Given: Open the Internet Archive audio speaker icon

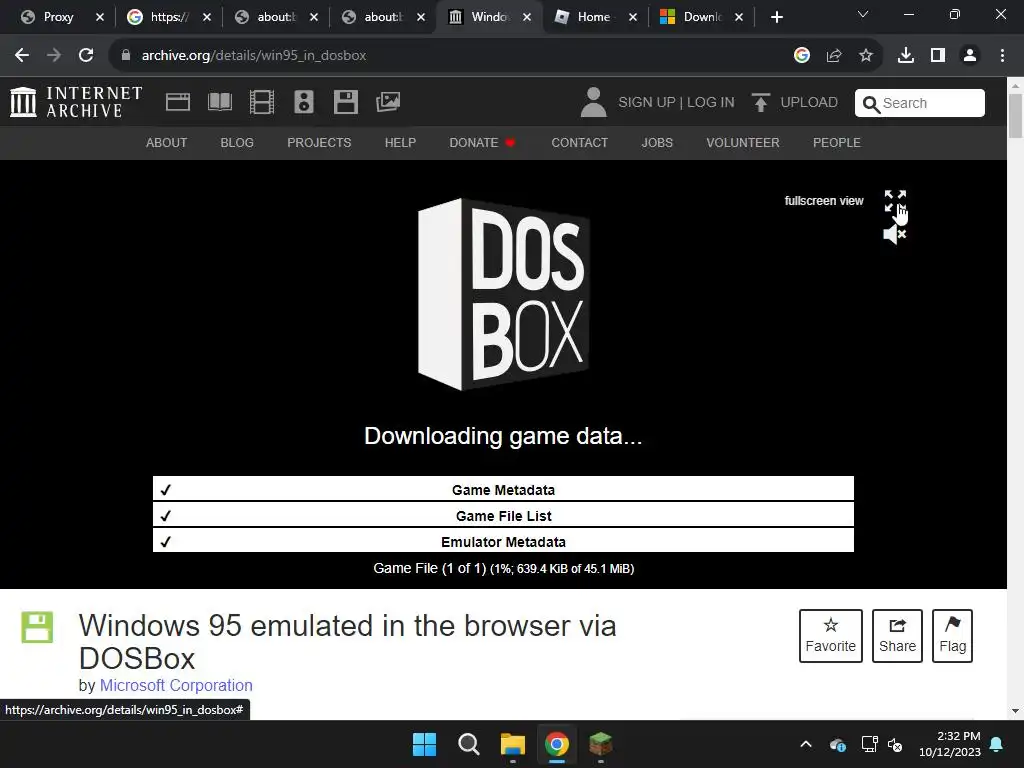Looking at the screenshot, I should [x=304, y=103].
